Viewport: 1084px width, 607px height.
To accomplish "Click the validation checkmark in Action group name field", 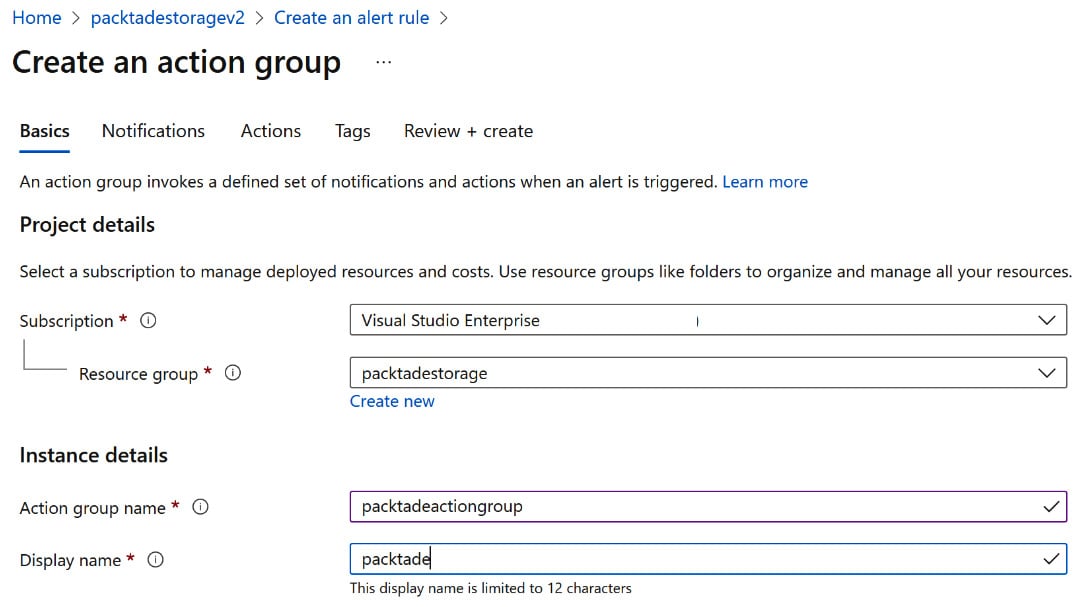I will [x=1050, y=507].
